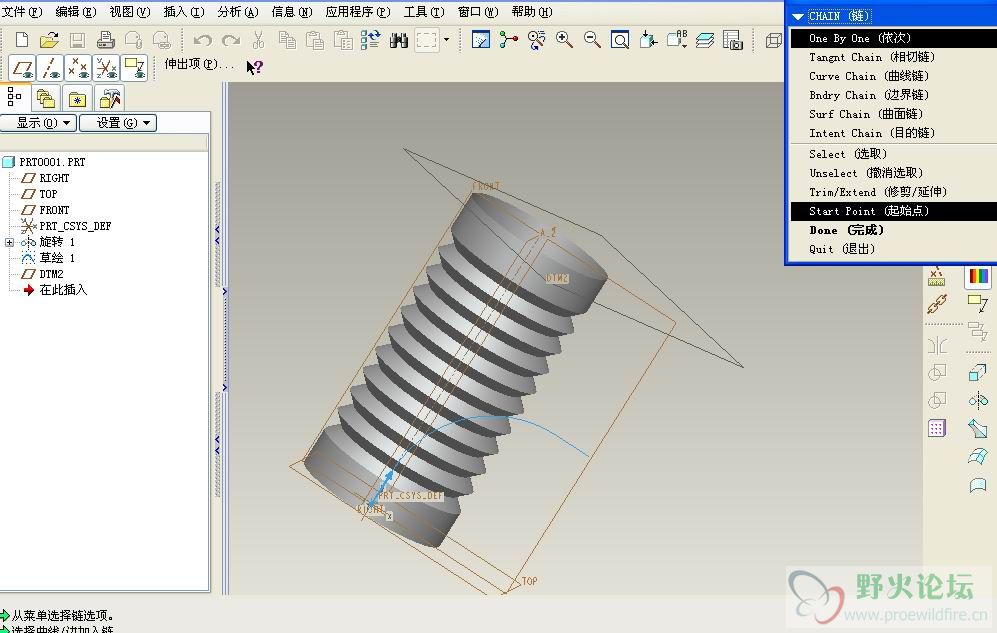Click the color appearance swatch icon
Screen dimensions: 997x633
[x=978, y=276]
